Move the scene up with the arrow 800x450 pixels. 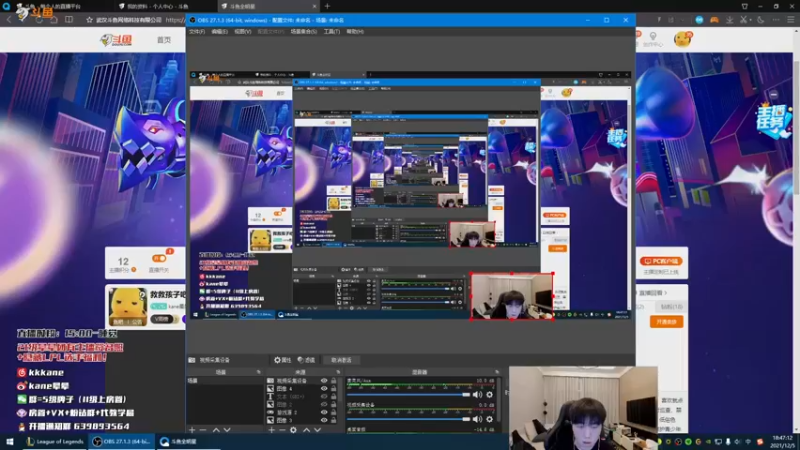(x=216, y=430)
